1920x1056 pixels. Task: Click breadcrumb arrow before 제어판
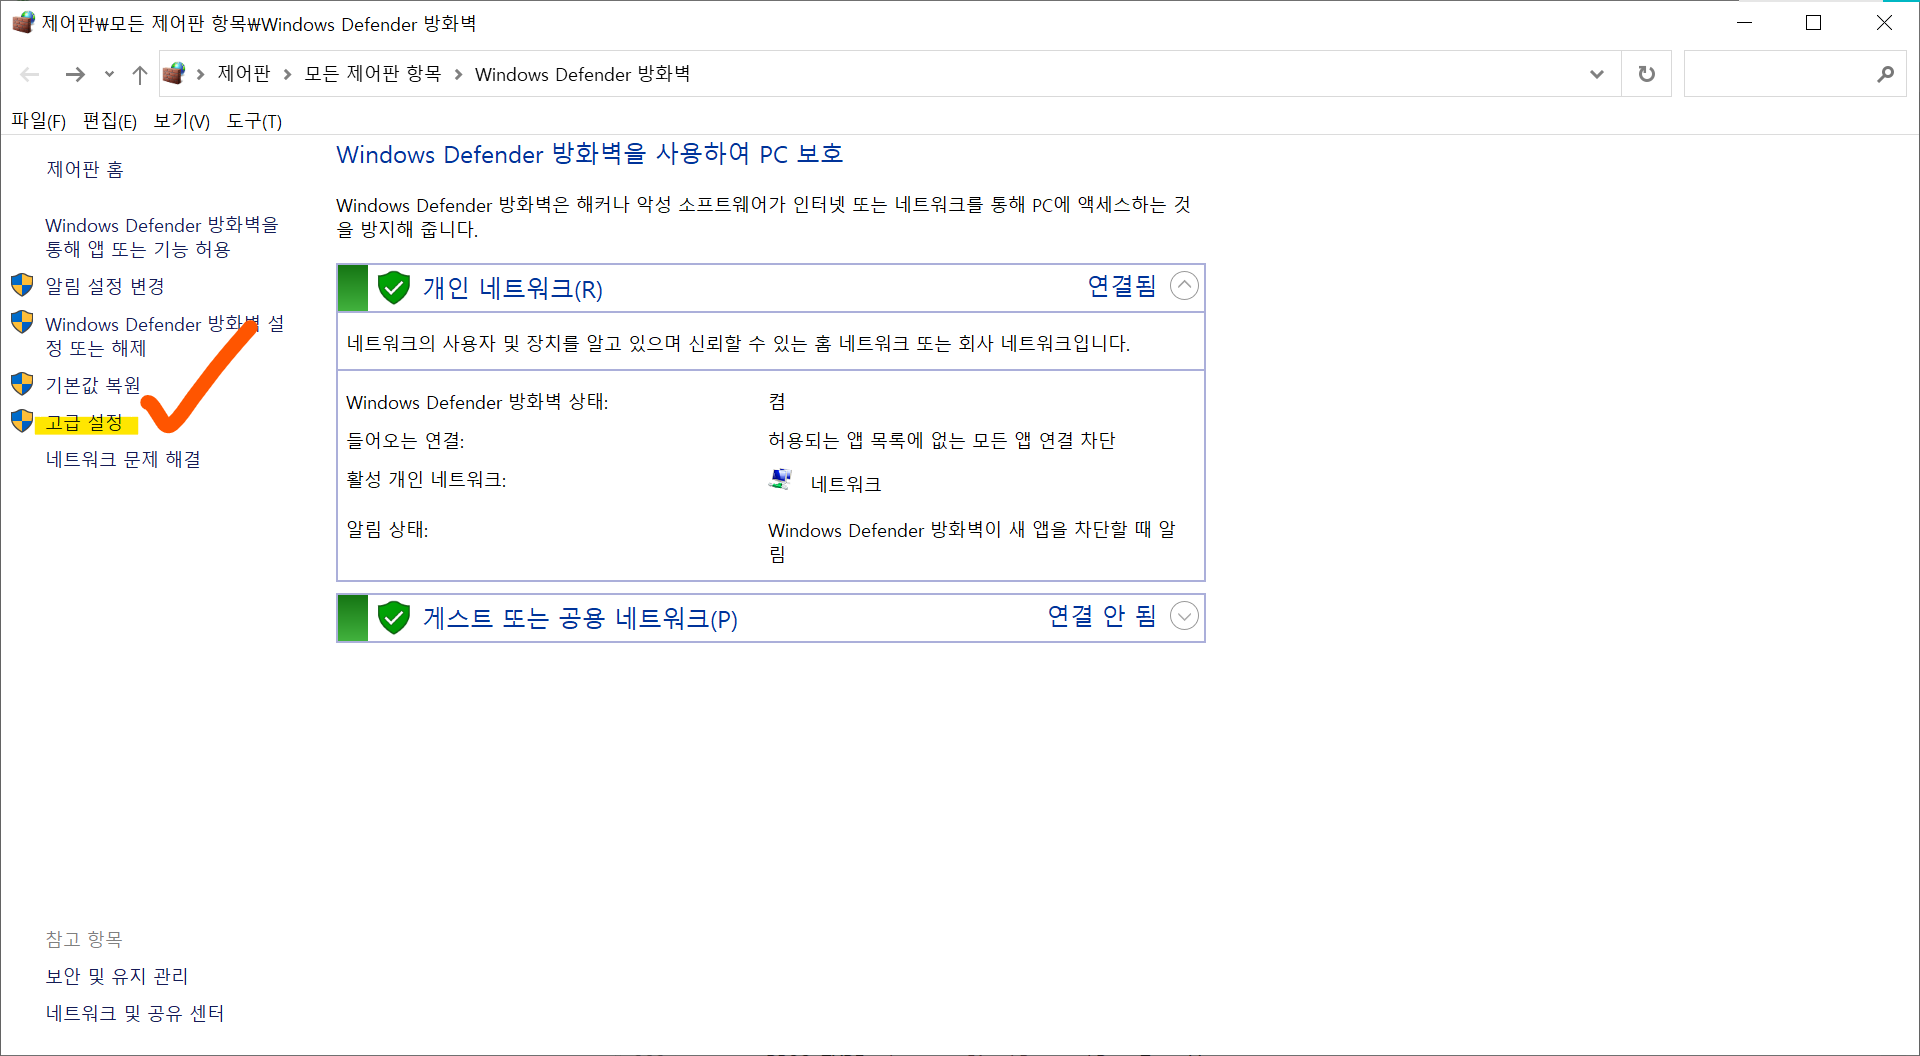tap(200, 74)
